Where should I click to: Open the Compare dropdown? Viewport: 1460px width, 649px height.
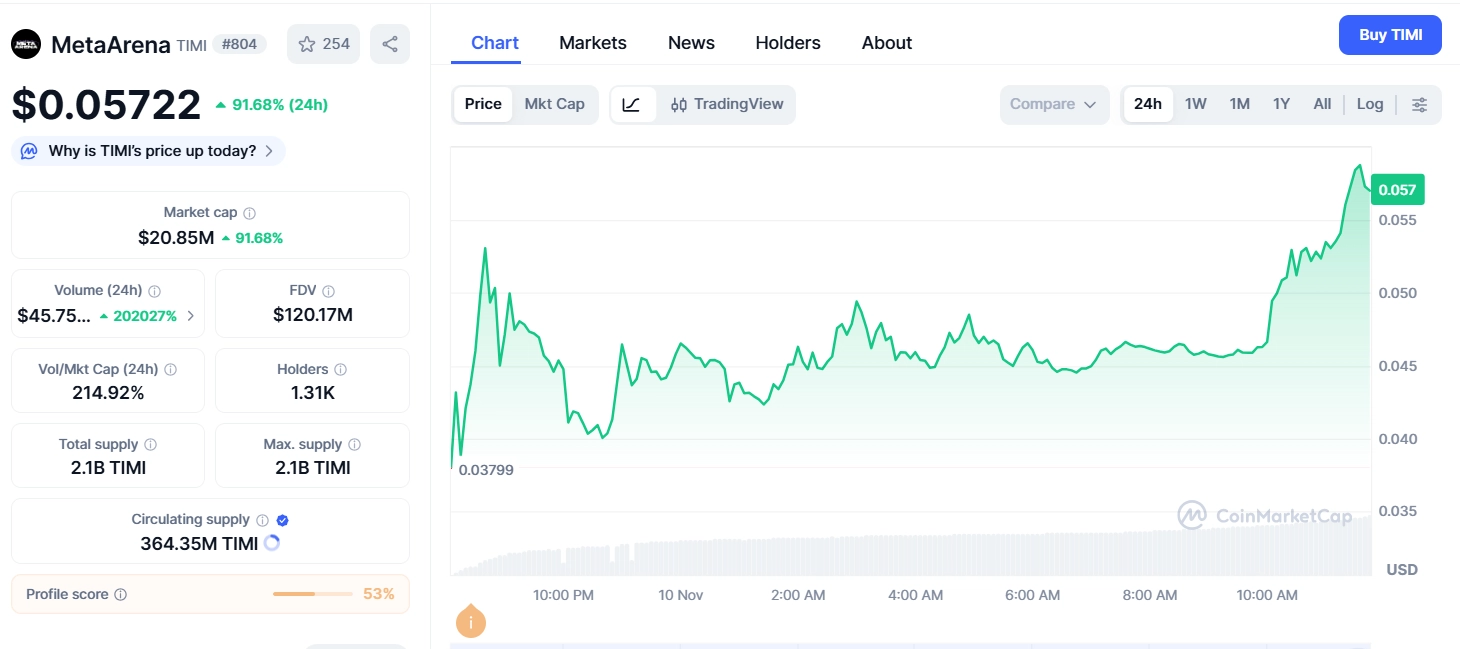pyautogui.click(x=1053, y=103)
